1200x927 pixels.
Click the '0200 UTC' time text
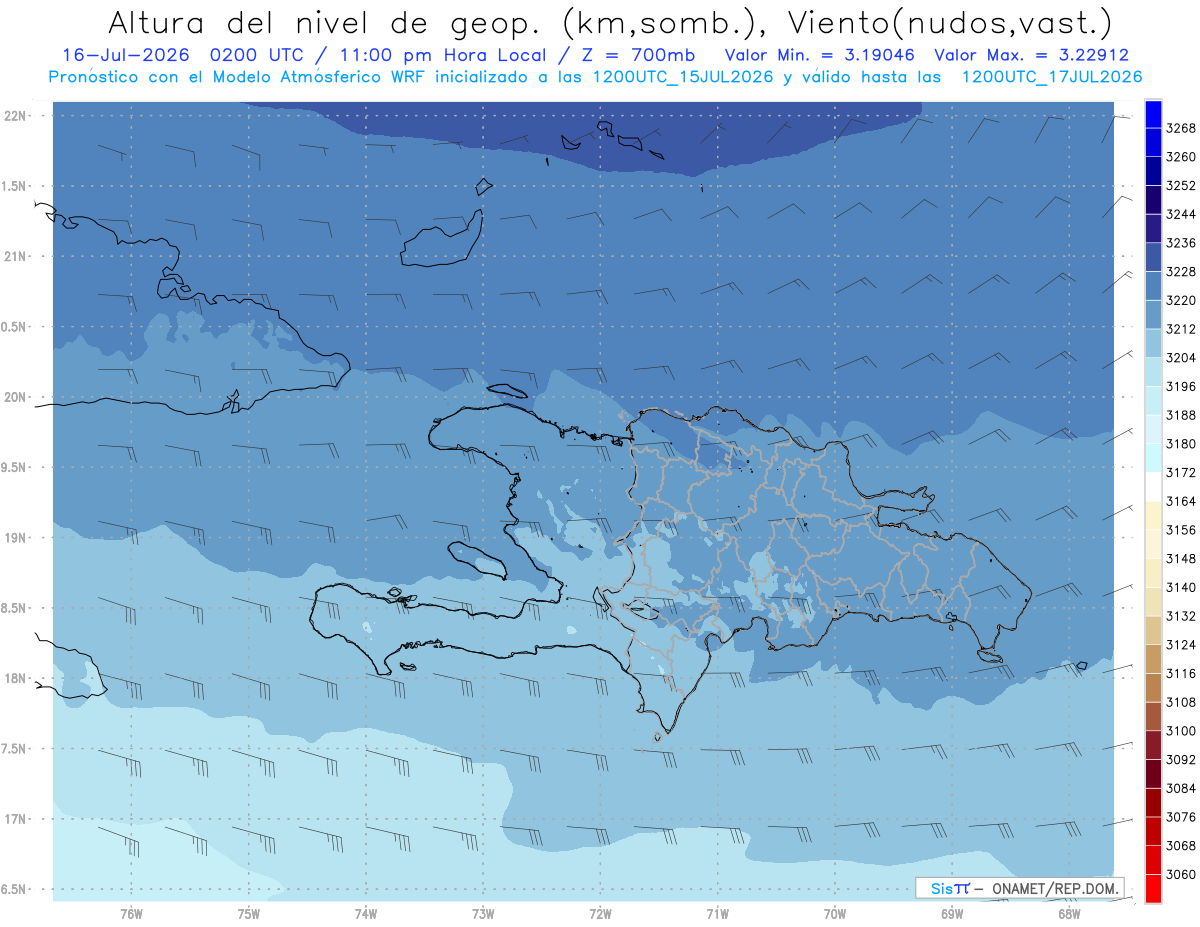click(x=257, y=55)
